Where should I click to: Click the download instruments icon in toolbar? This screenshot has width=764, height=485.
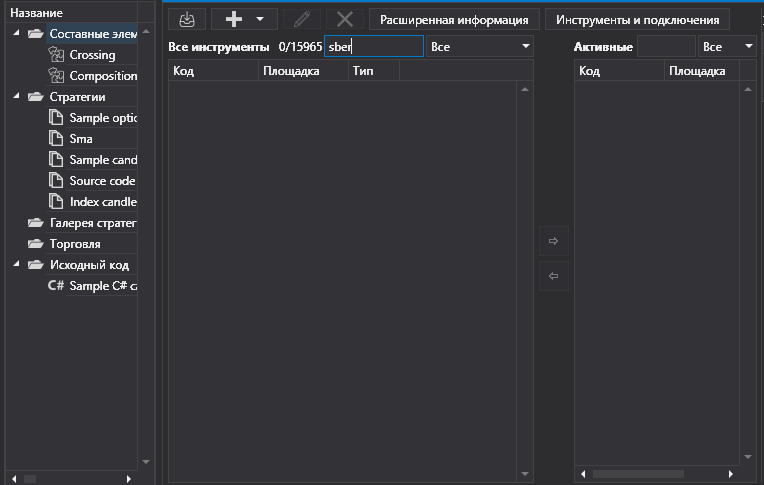click(x=186, y=19)
